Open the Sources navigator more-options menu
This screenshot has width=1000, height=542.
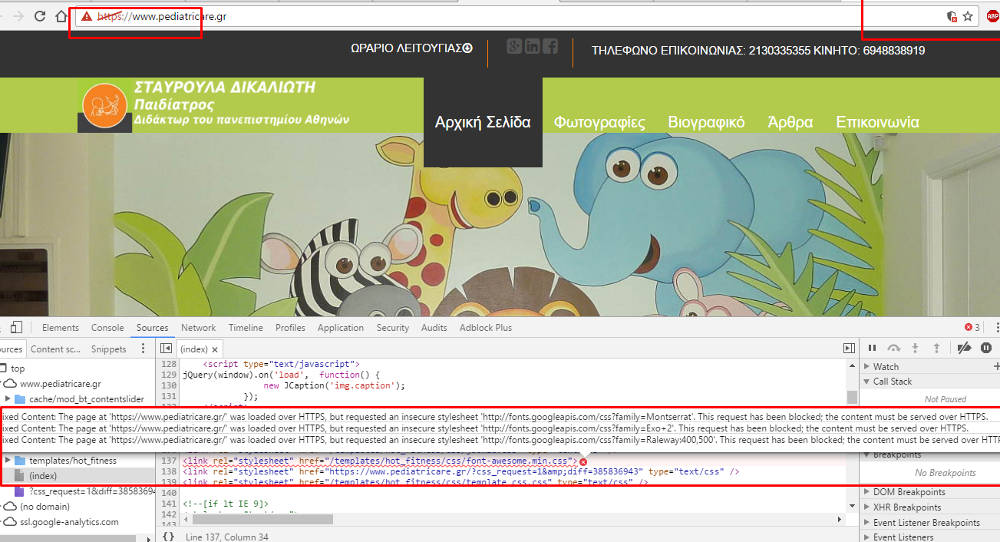(x=143, y=348)
